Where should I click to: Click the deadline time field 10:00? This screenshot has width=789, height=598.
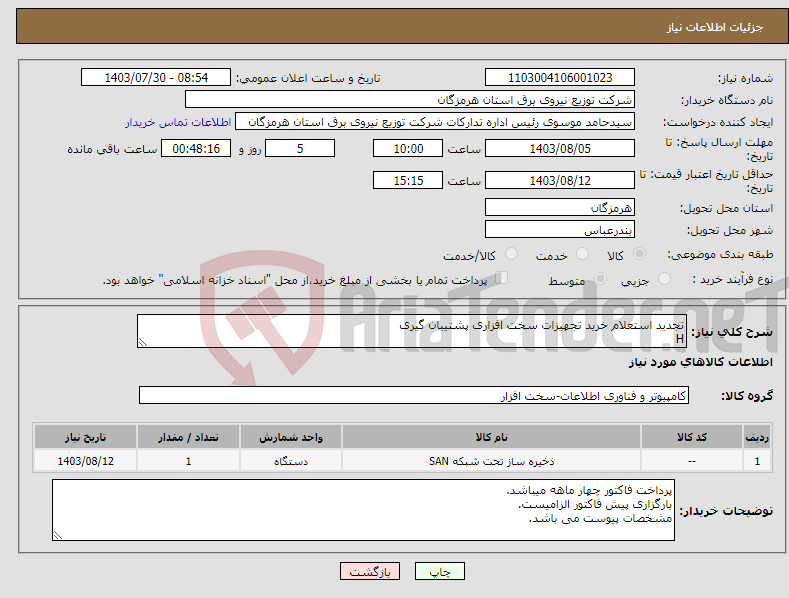click(x=408, y=148)
